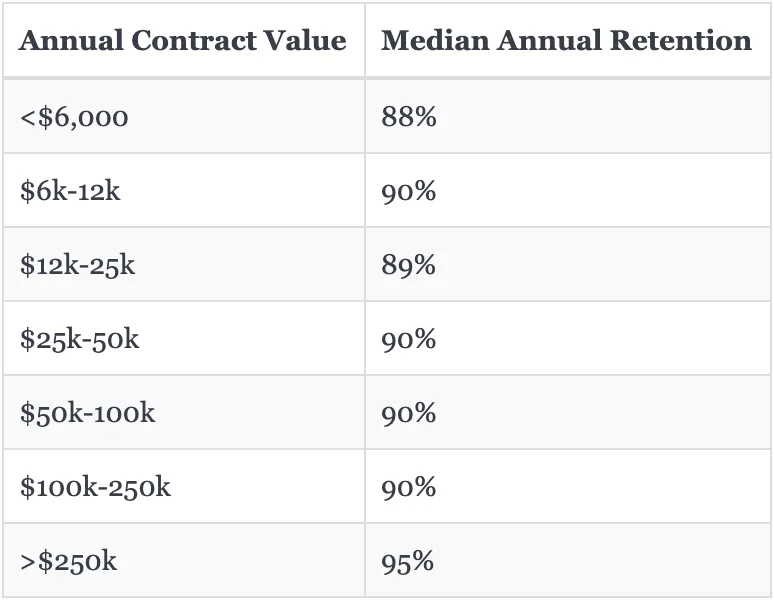The width and height of the screenshot is (774, 600).
Task: Click the word Median in the header
Action: pos(431,41)
